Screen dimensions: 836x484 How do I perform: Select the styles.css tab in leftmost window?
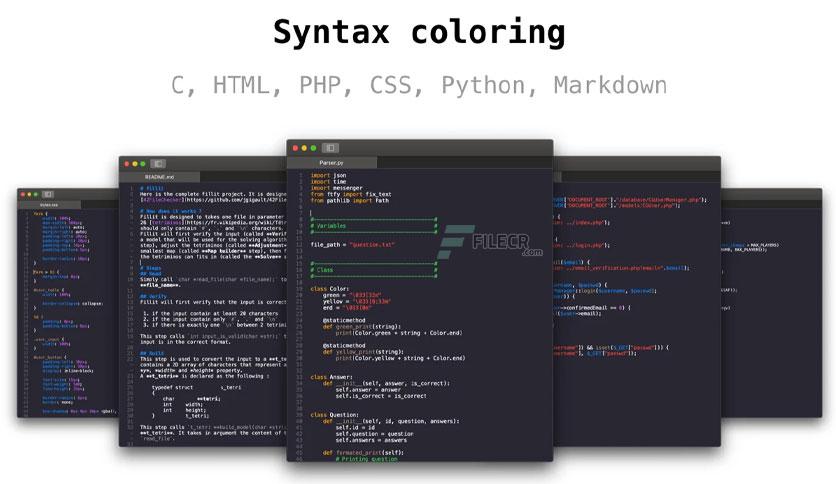[x=49, y=205]
